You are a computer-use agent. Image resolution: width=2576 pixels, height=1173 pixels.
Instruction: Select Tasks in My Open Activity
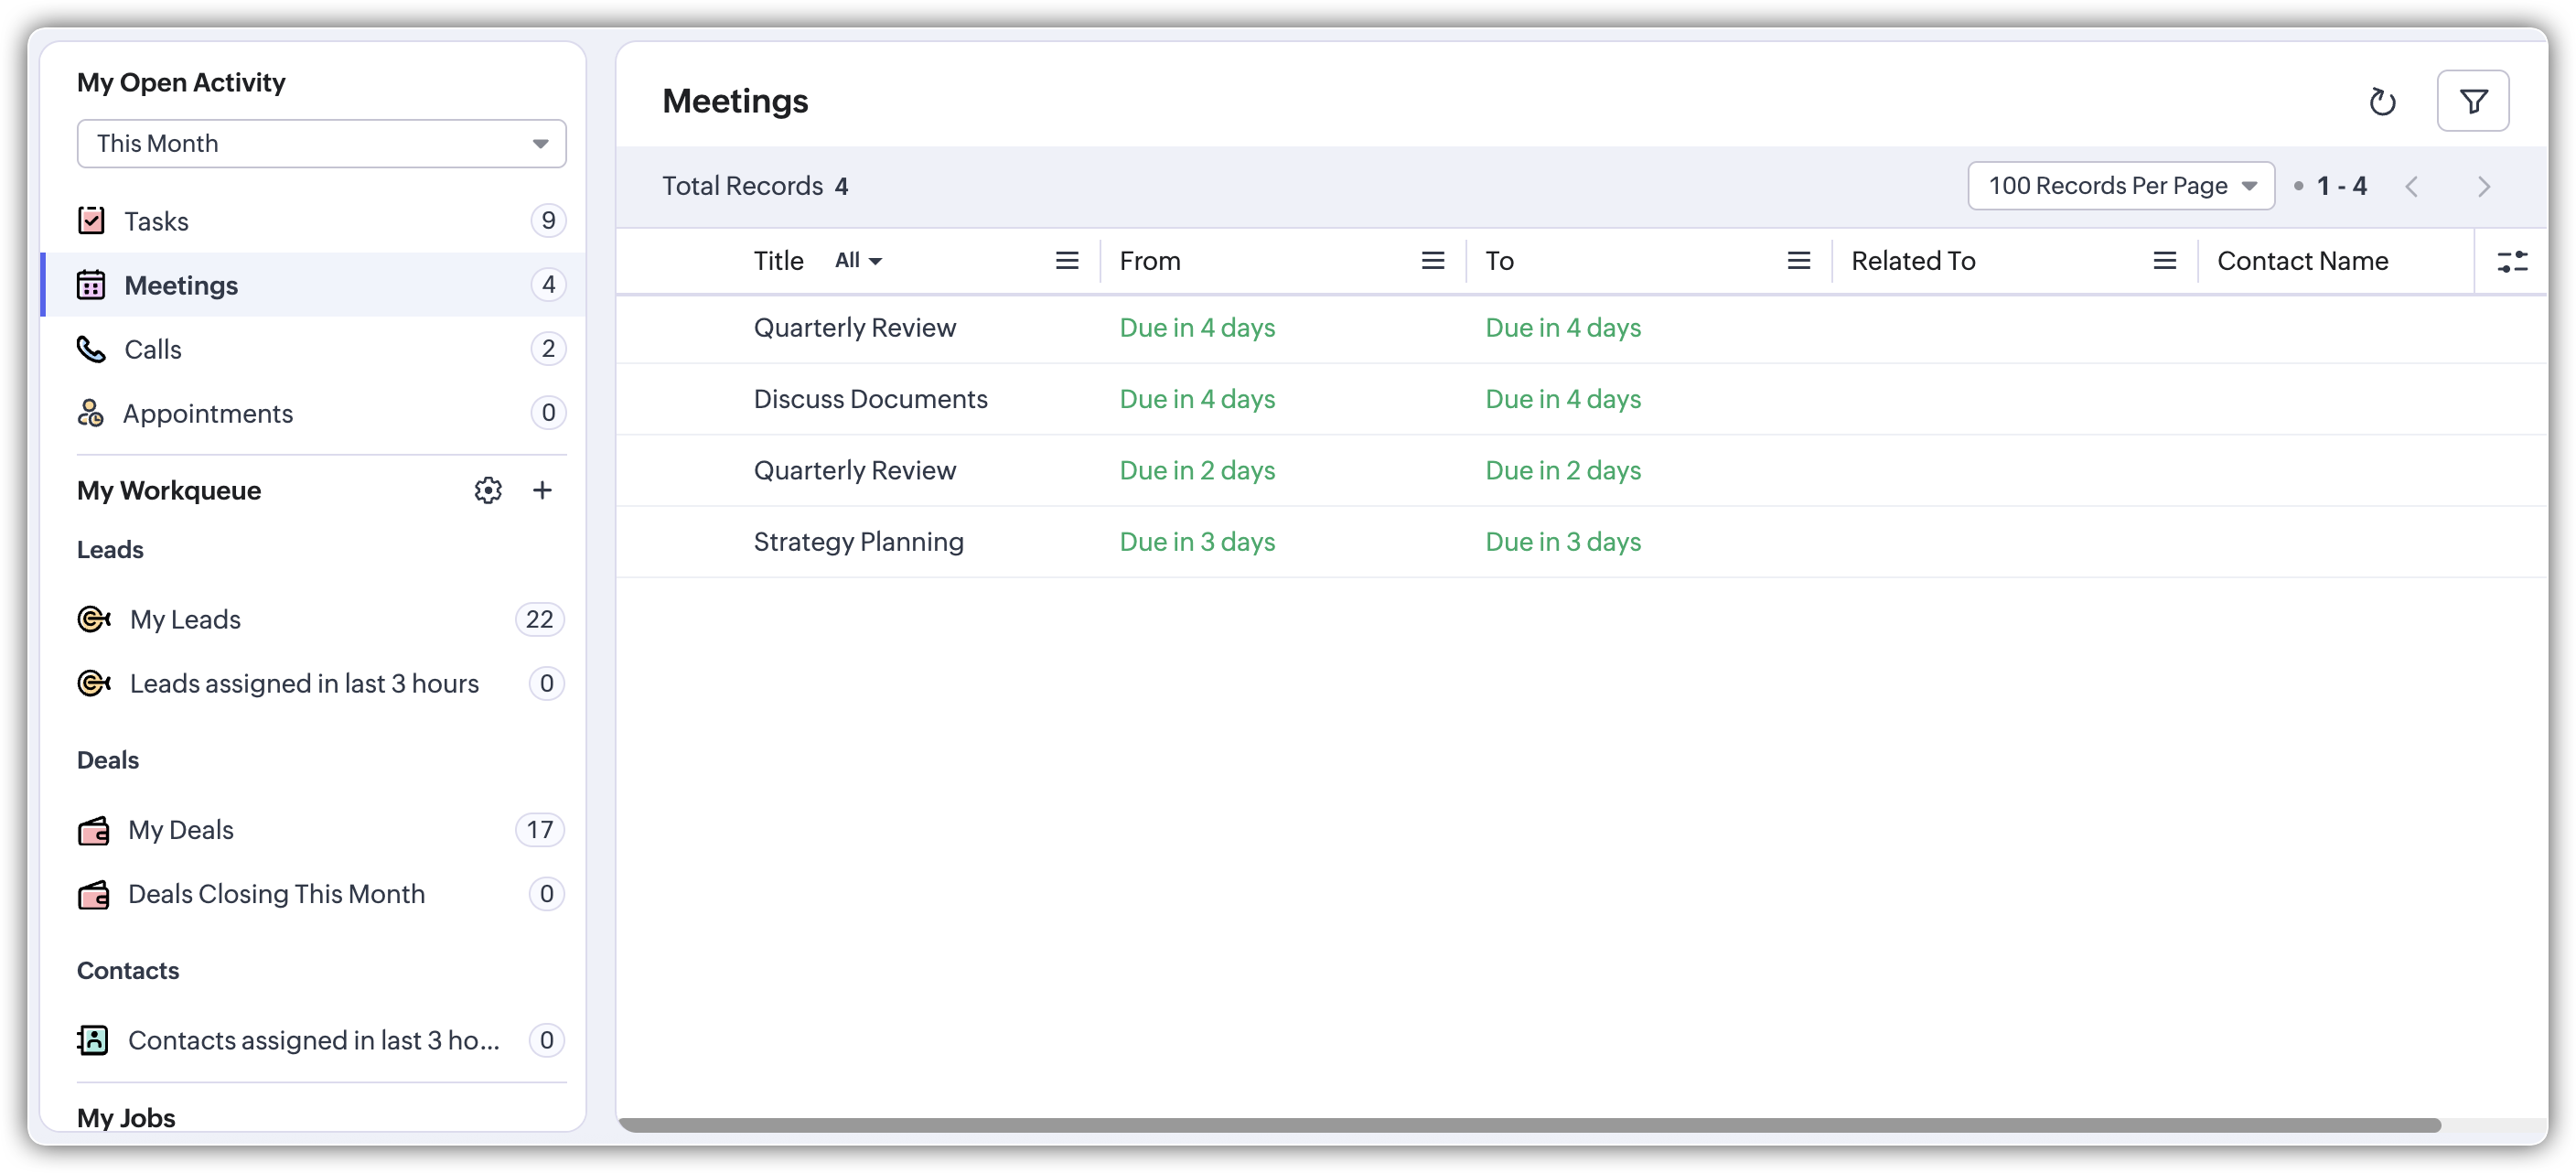157,221
